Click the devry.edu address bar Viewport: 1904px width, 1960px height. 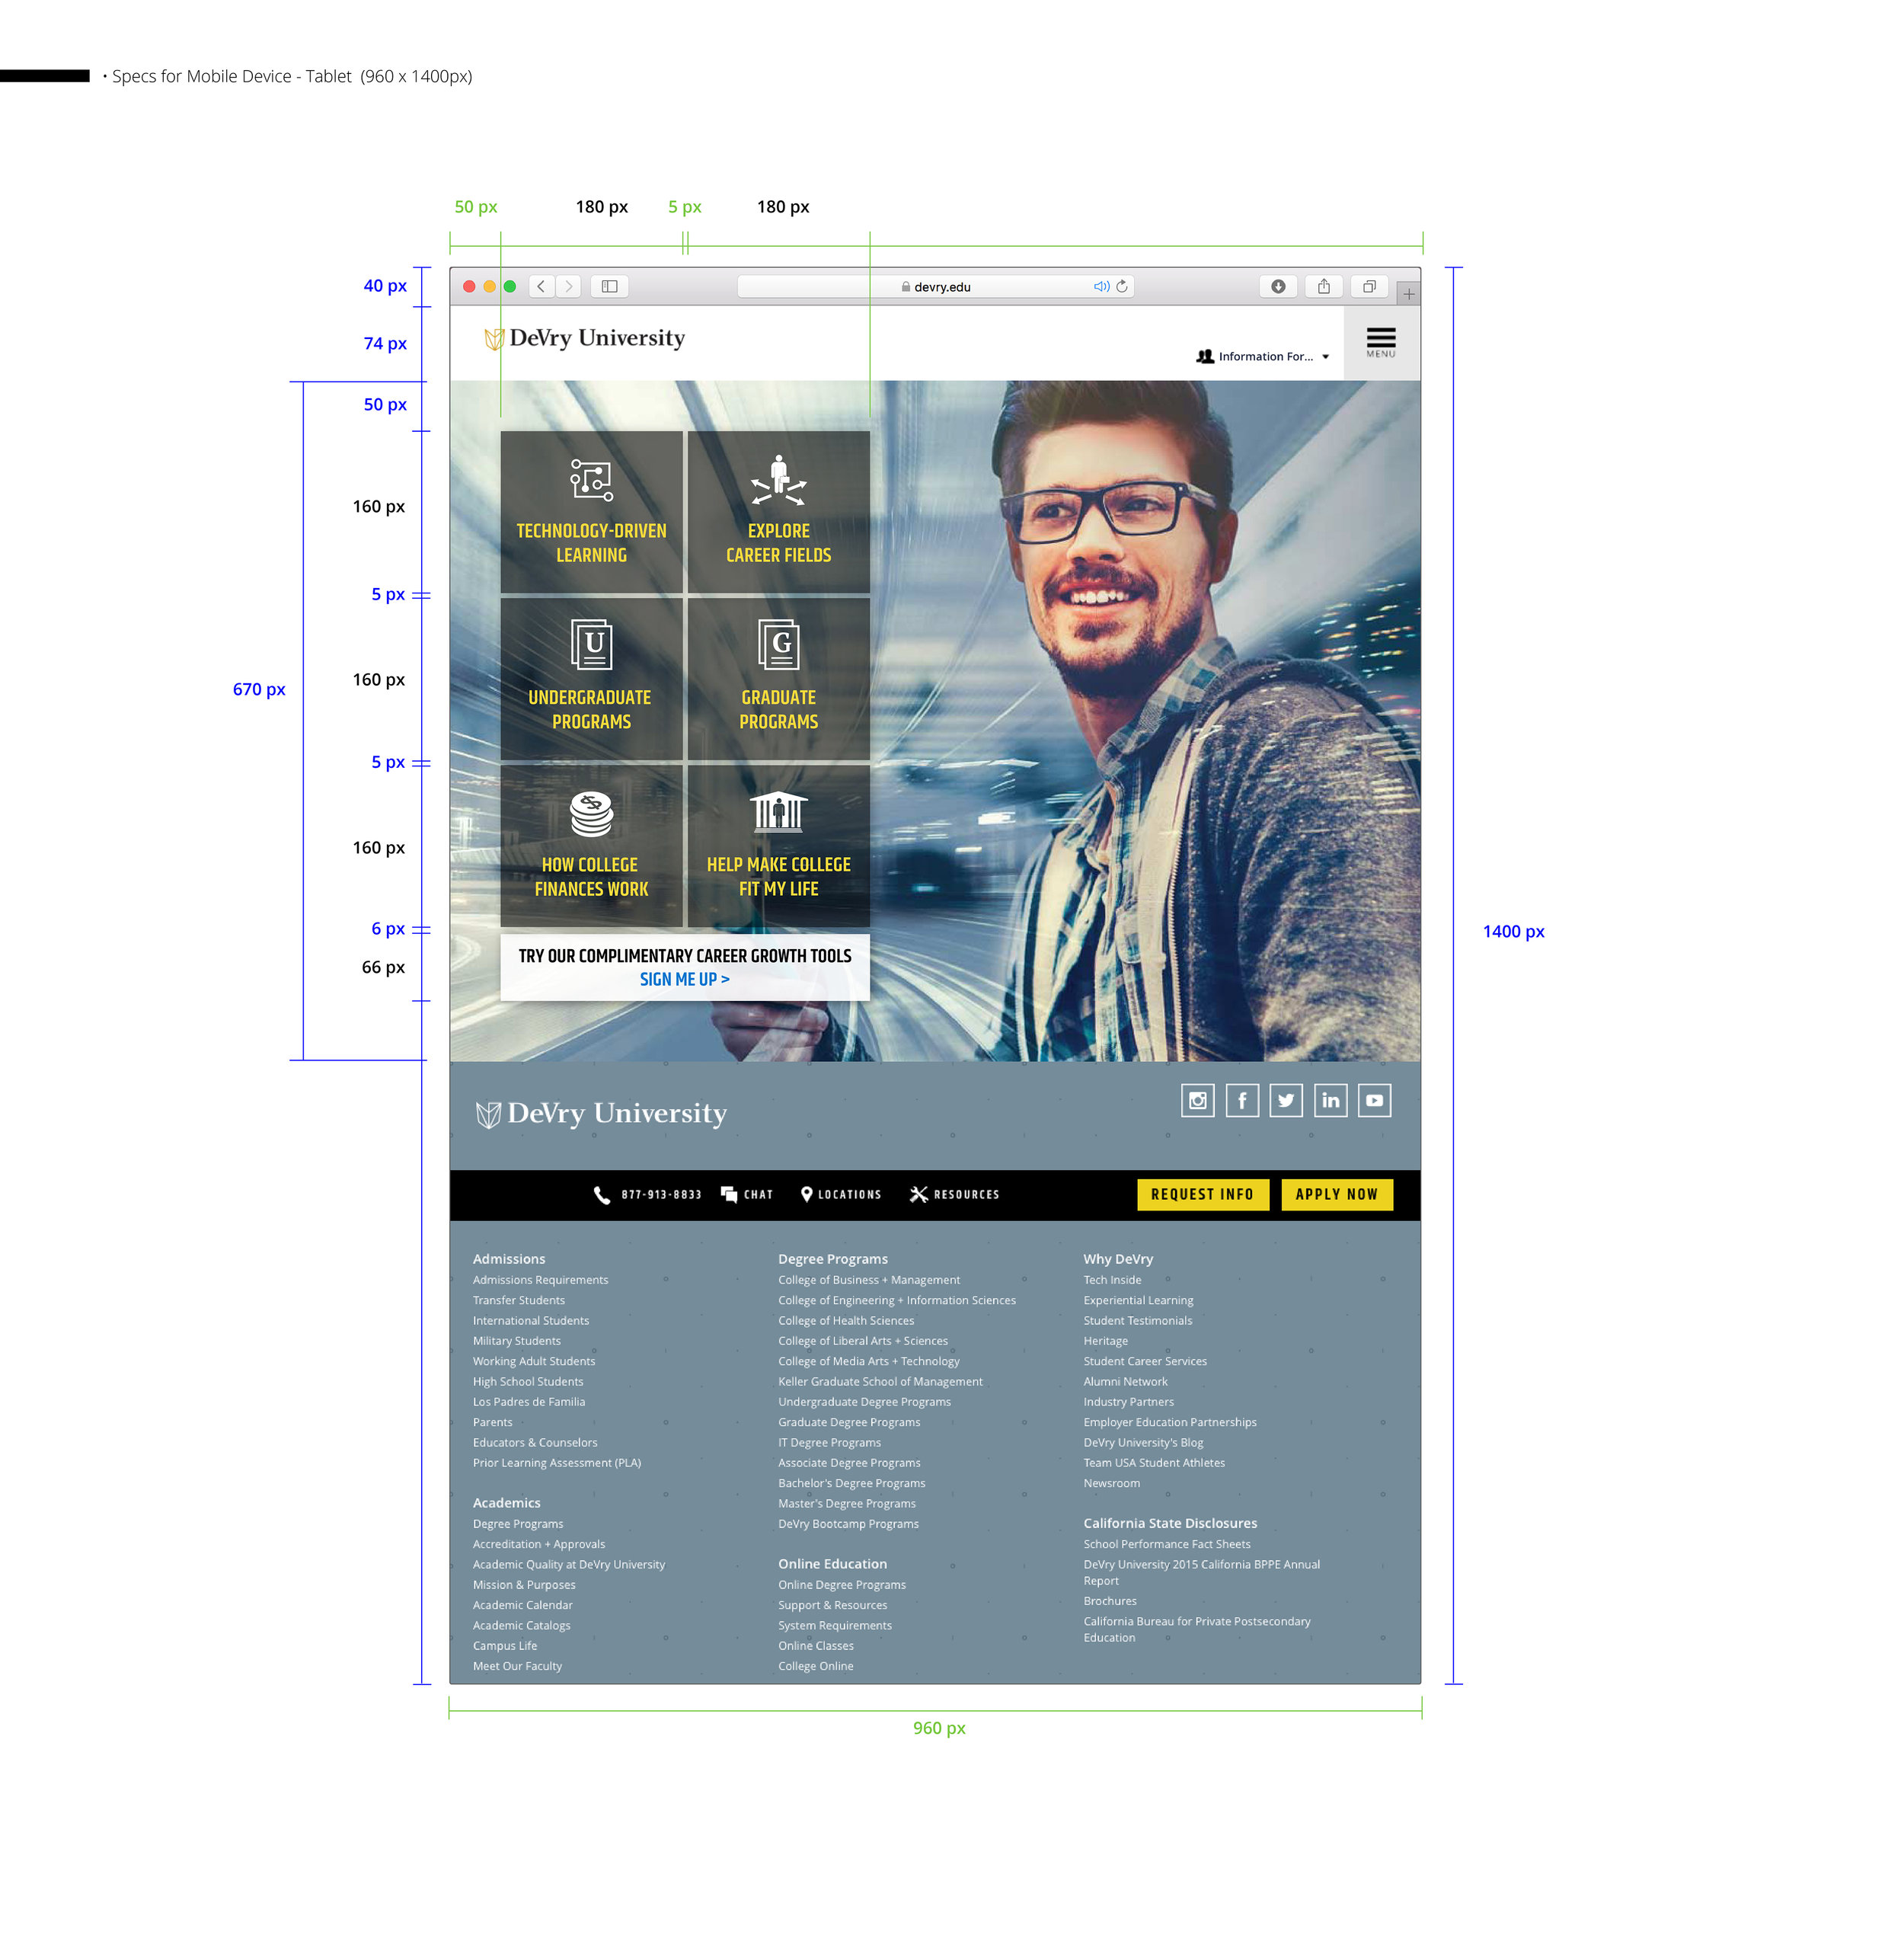[x=936, y=286]
